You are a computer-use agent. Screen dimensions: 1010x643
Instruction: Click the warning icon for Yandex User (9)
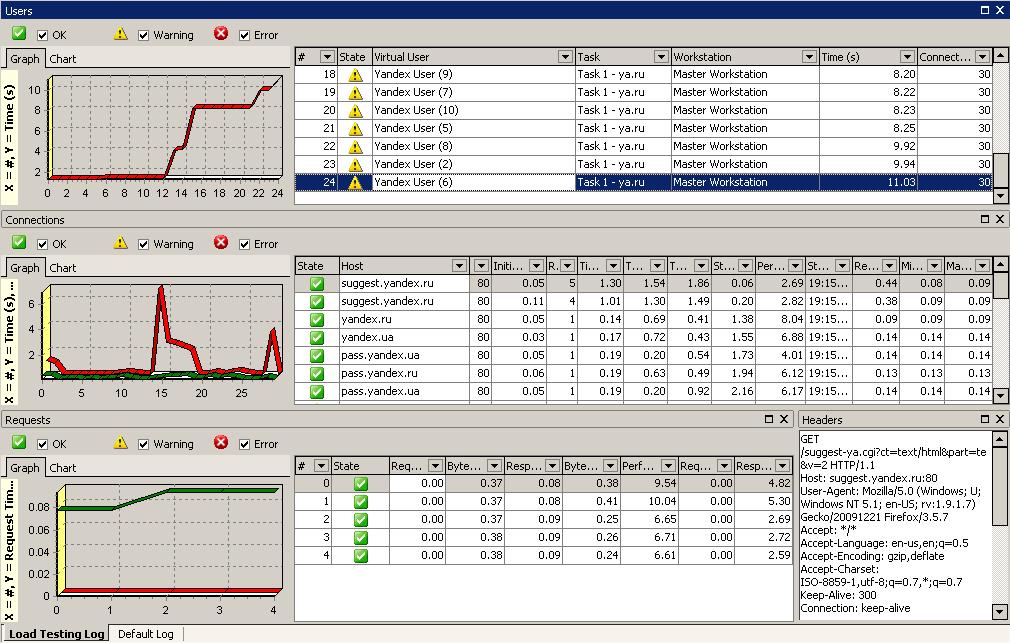pyautogui.click(x=355, y=75)
